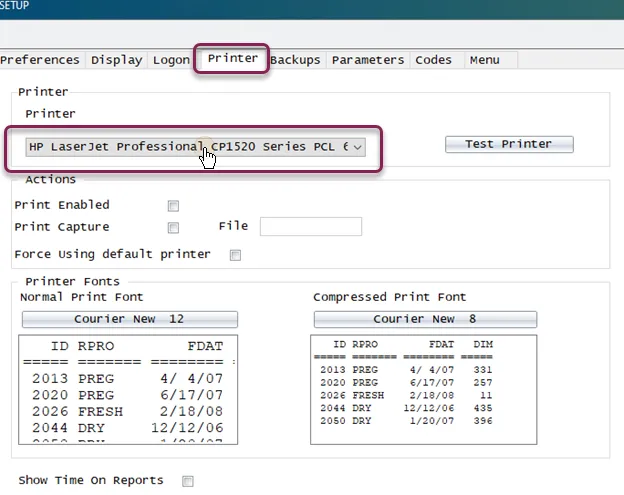Open the Preferences tab
Image resolution: width=624 pixels, height=495 pixels.
coord(40,60)
